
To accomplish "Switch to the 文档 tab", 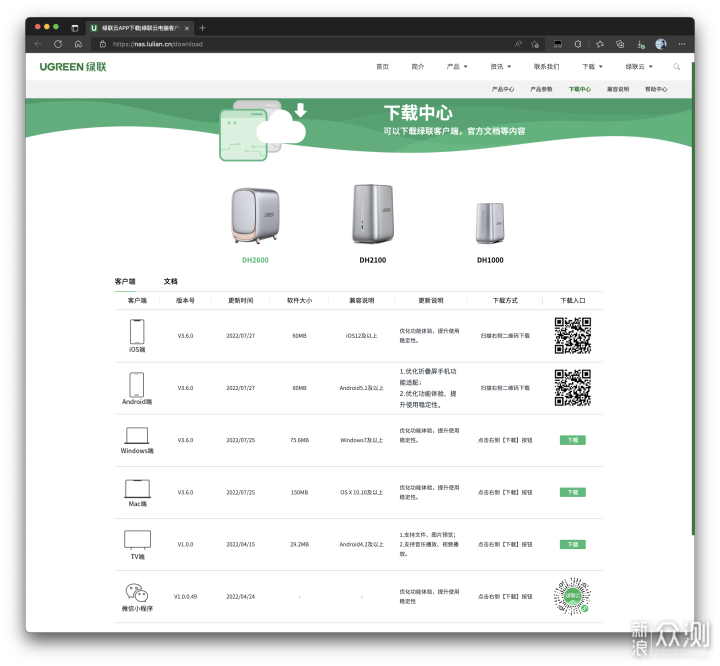I will point(170,282).
